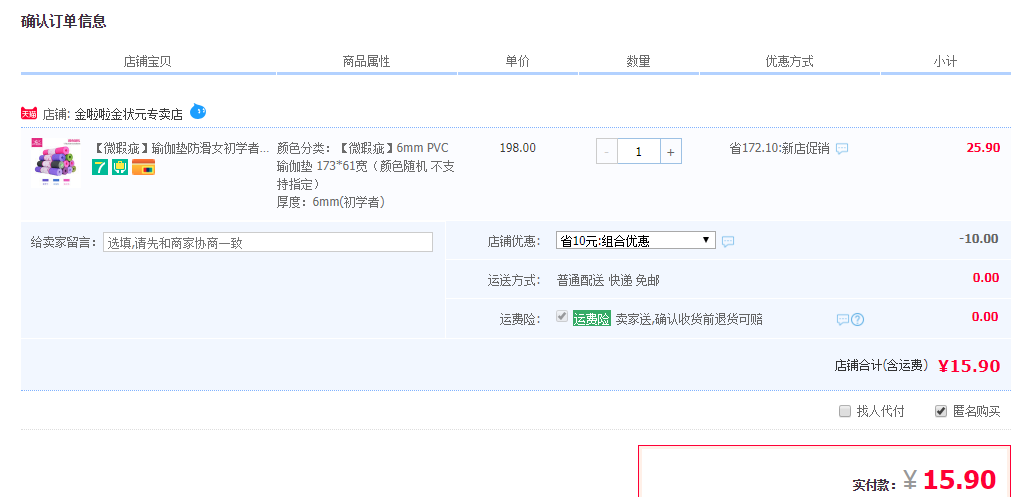
Task: Increase quantity with the plus button
Action: pos(671,151)
